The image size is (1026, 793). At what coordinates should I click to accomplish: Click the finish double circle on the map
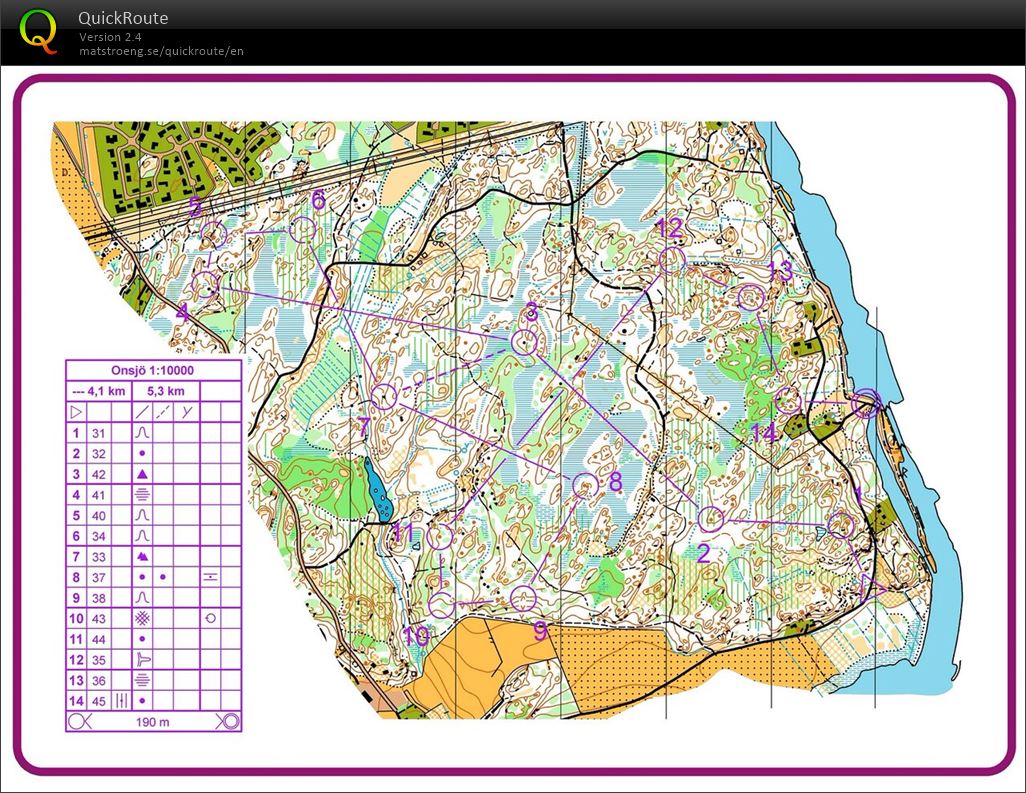tap(866, 404)
